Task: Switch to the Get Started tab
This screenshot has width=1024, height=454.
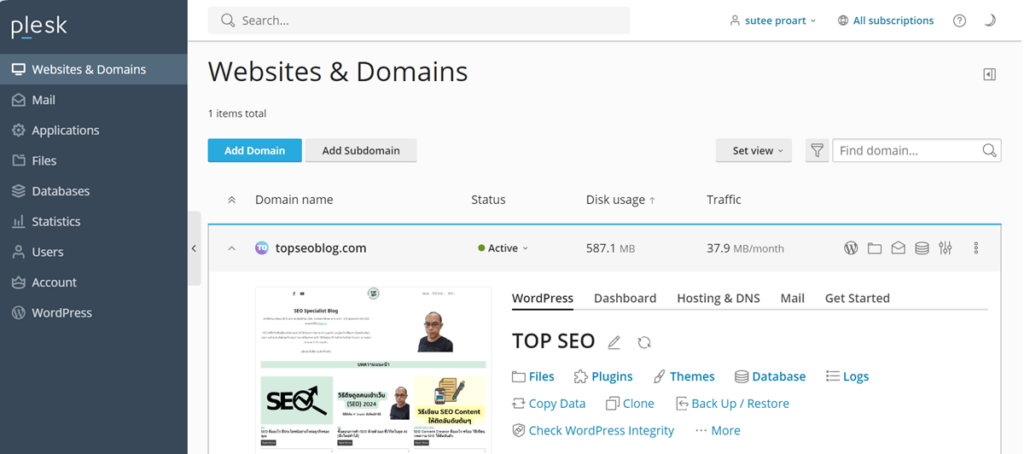Action: coord(857,299)
